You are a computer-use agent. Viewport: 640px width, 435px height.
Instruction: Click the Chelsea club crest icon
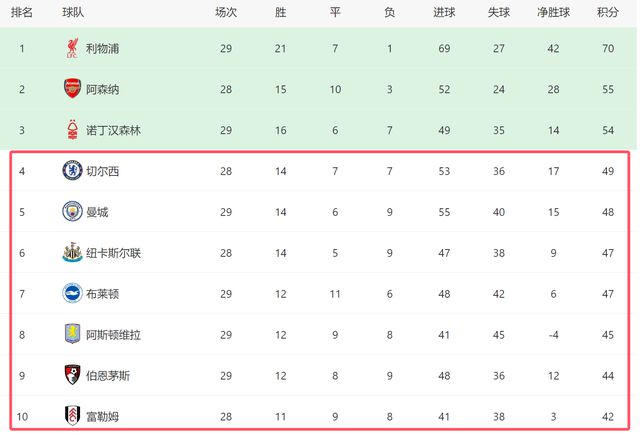(72, 171)
